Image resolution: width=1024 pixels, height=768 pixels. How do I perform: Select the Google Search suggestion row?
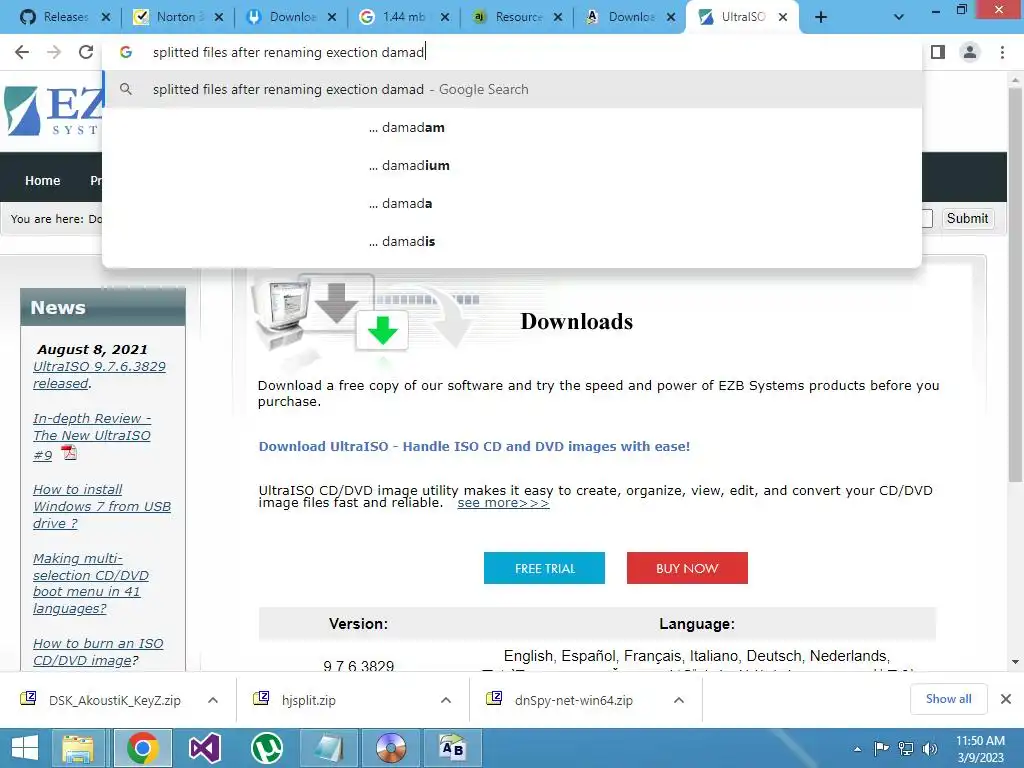(x=512, y=89)
